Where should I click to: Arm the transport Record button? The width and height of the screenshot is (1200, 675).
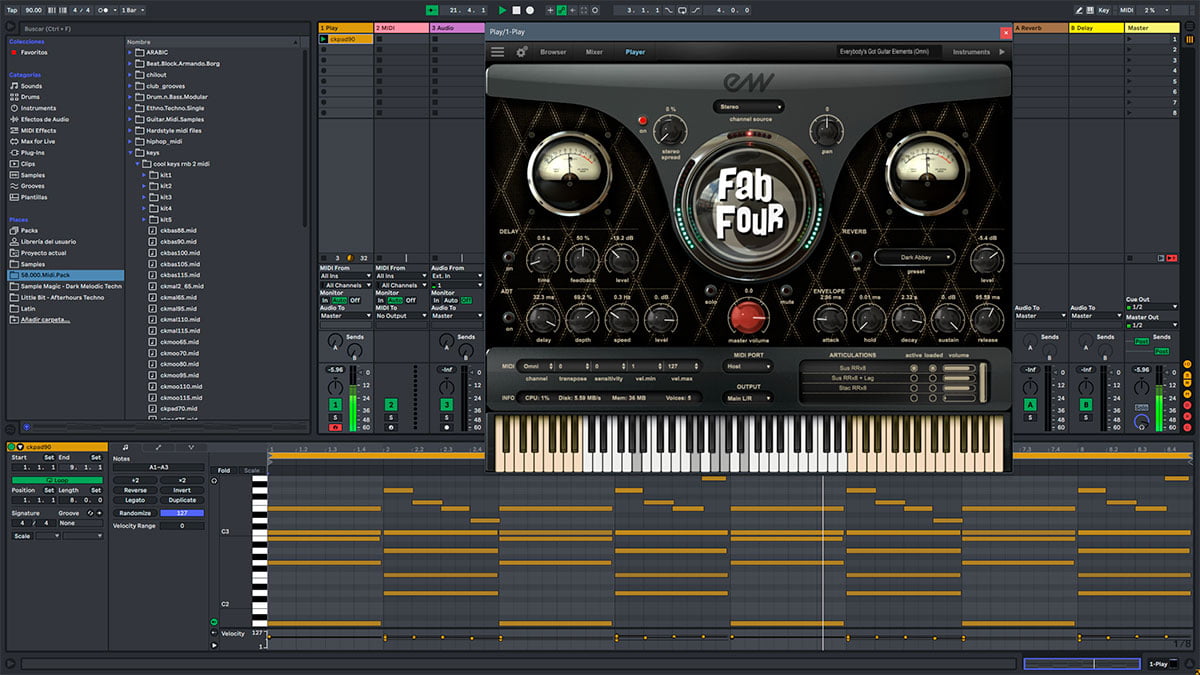tap(530, 9)
